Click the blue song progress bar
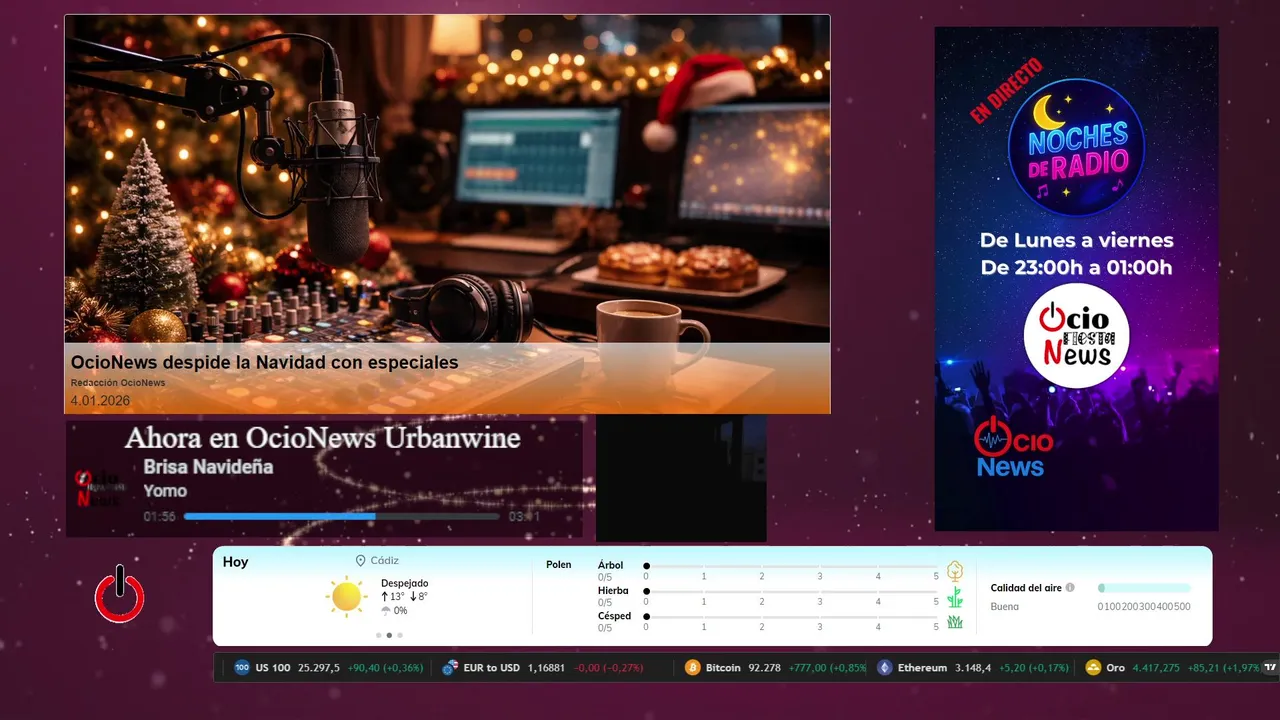This screenshot has width=1280, height=720. click(x=342, y=517)
